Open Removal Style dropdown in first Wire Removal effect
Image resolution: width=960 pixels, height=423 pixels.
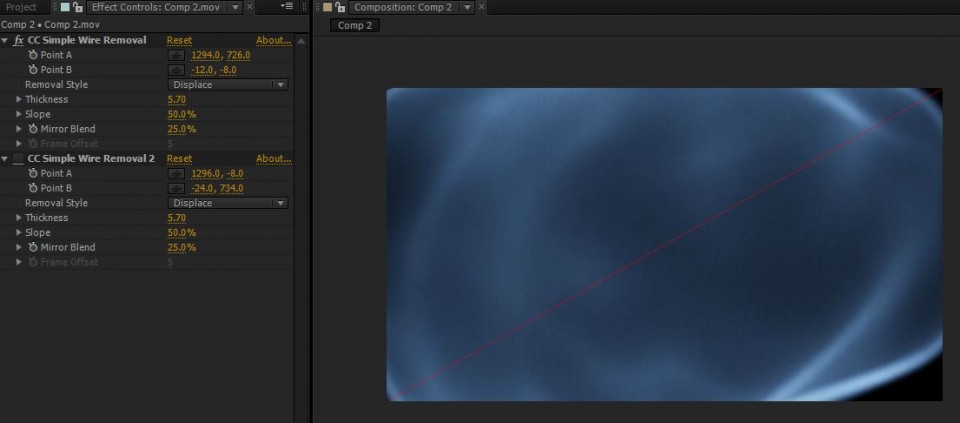click(x=228, y=85)
